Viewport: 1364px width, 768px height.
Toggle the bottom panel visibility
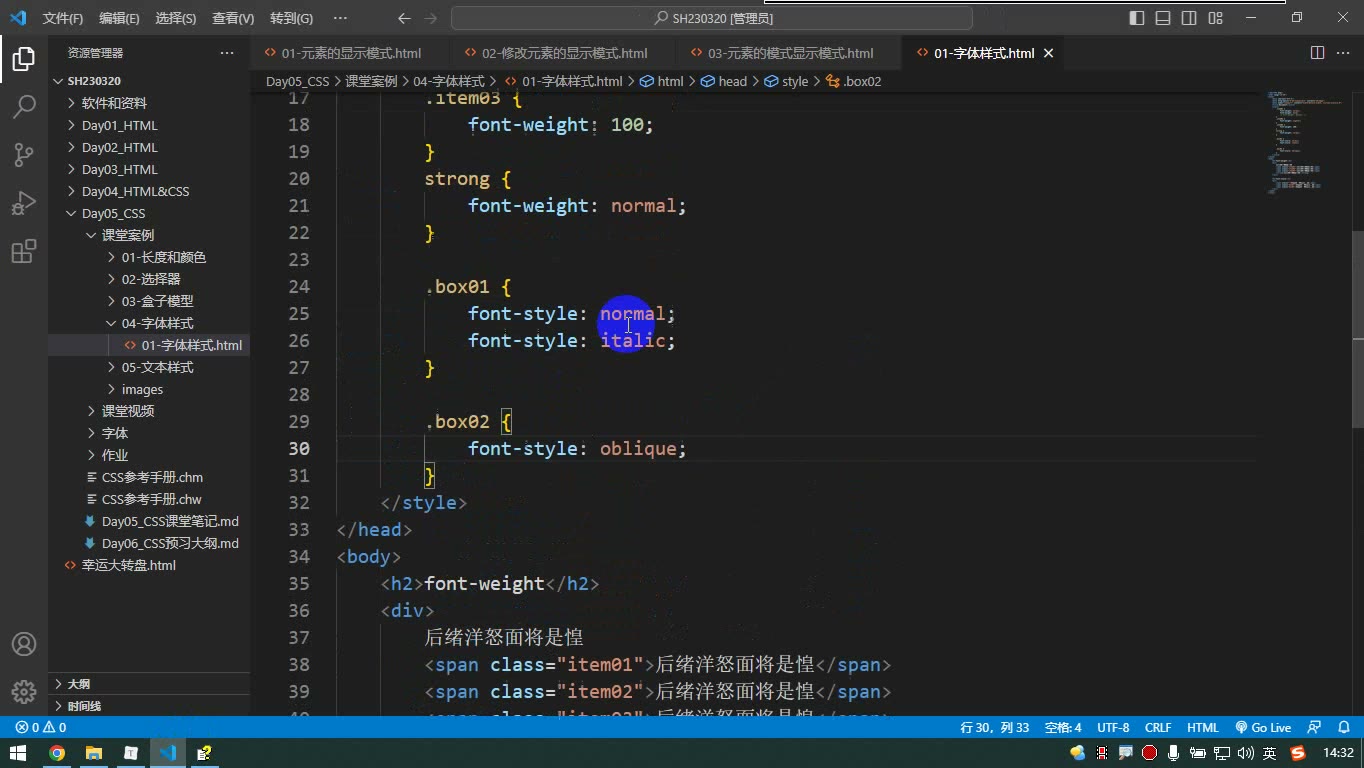click(1163, 18)
